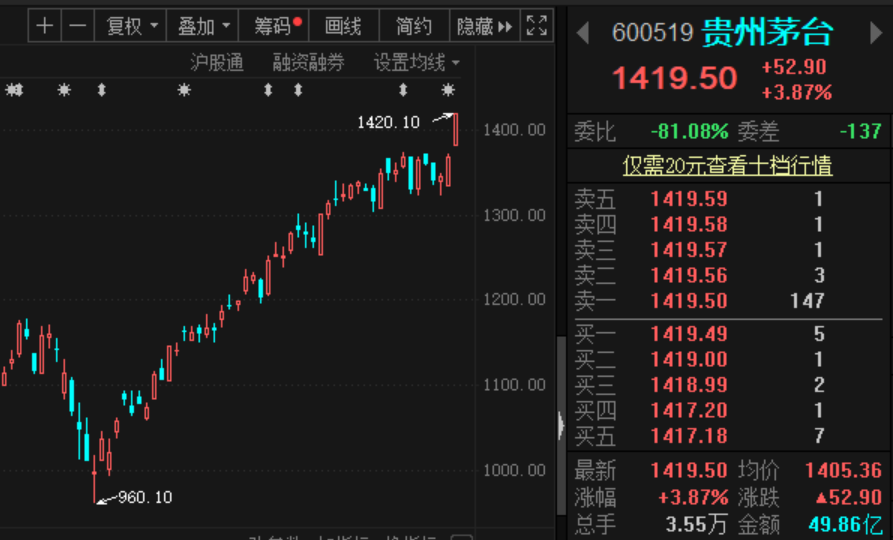
Task: Collapse side panel via the divider arrow handle
Action: pos(562,425)
